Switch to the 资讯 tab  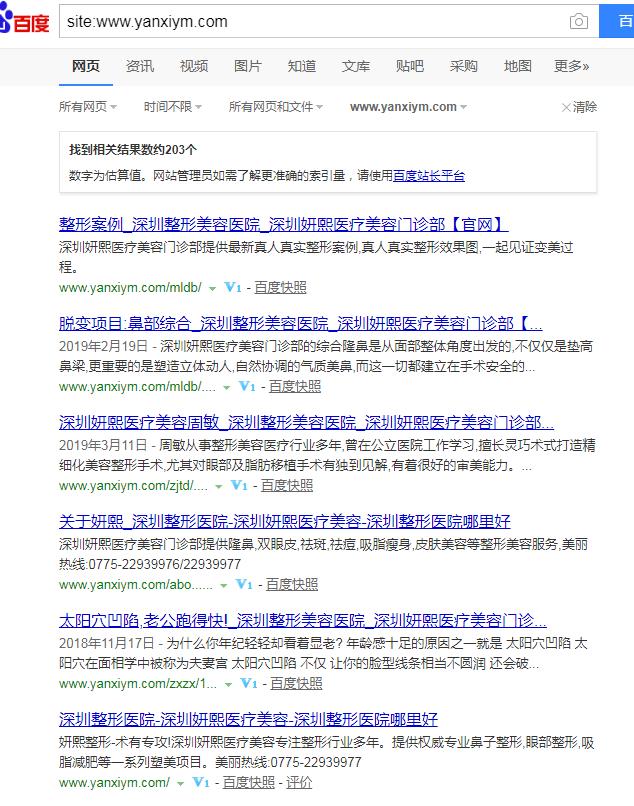tap(139, 66)
